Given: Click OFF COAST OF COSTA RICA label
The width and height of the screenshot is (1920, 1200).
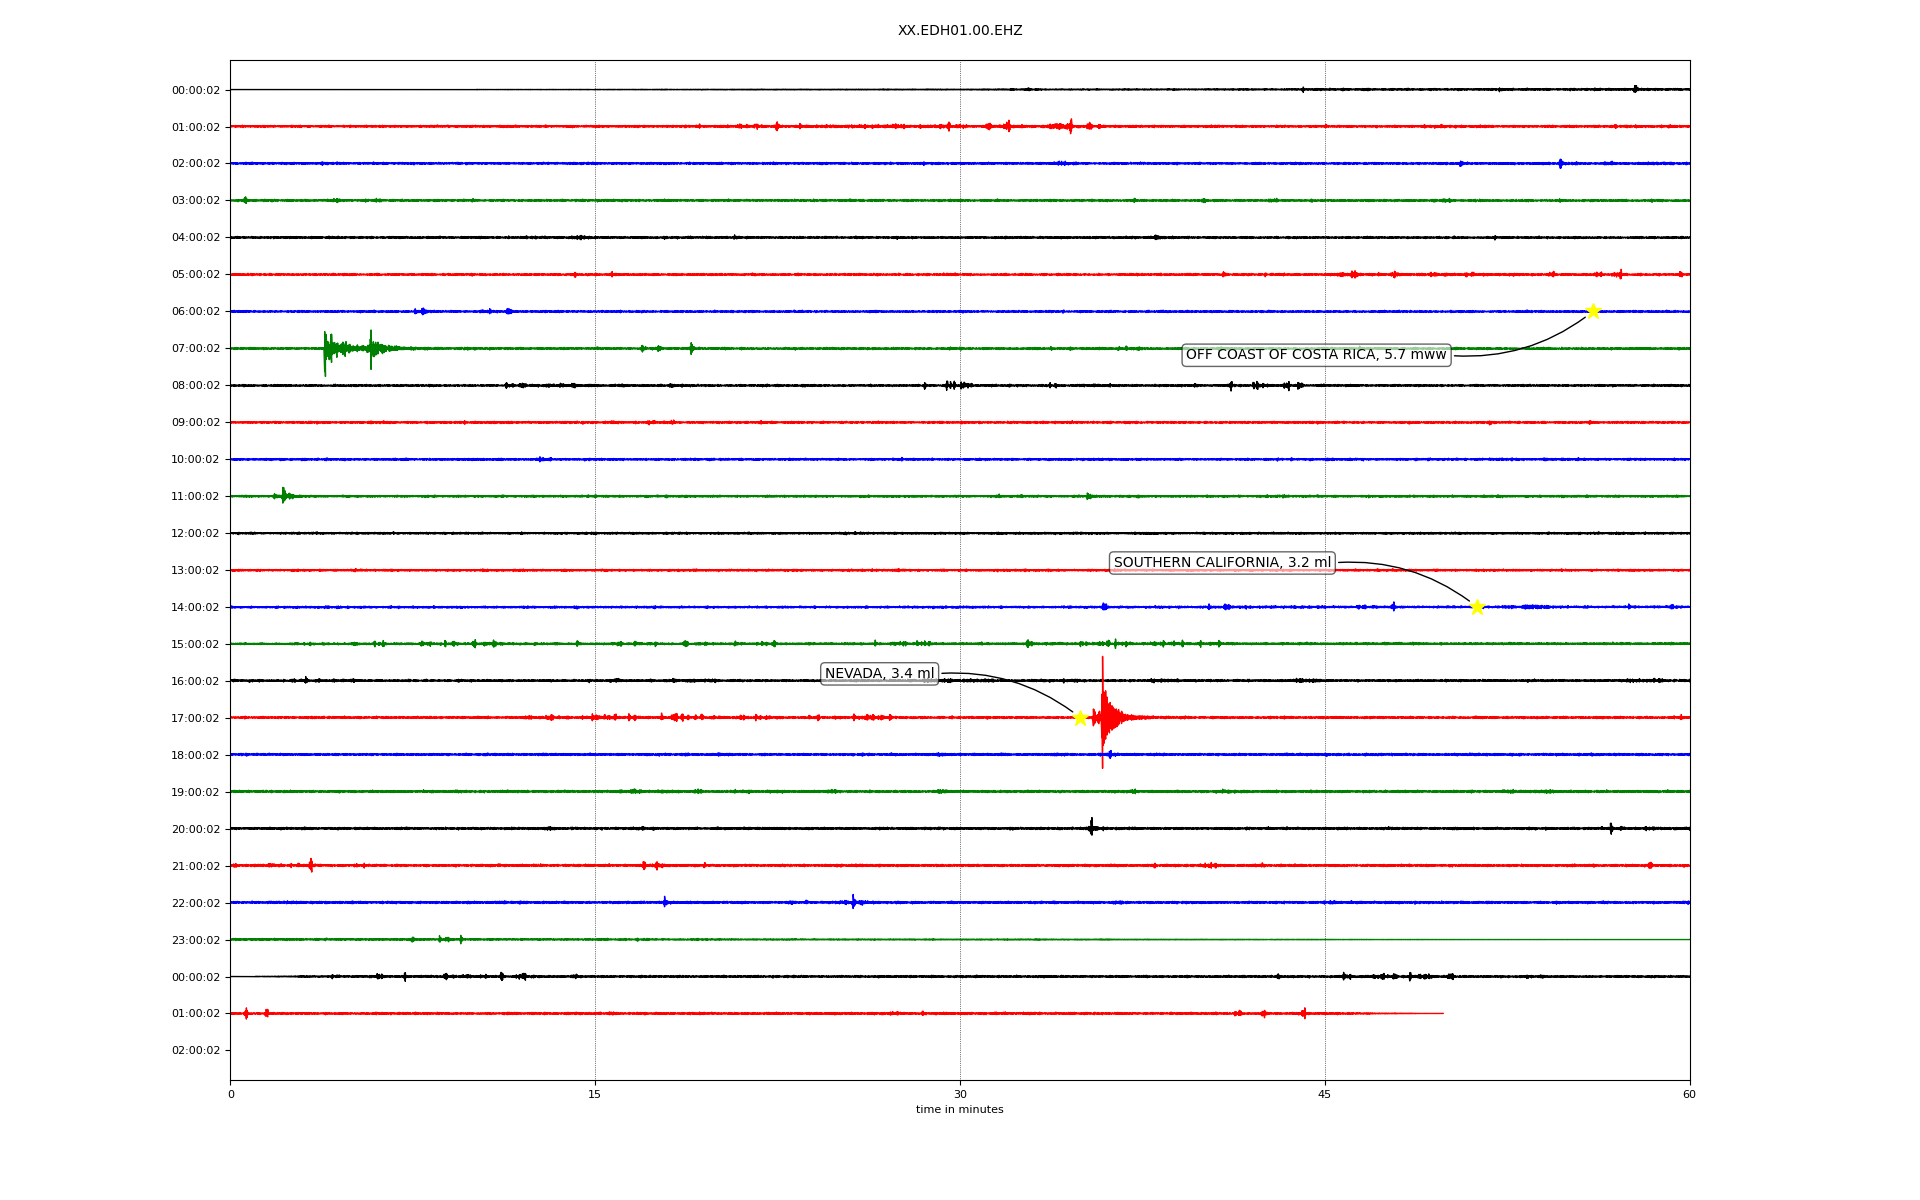Looking at the screenshot, I should pyautogui.click(x=1316, y=355).
